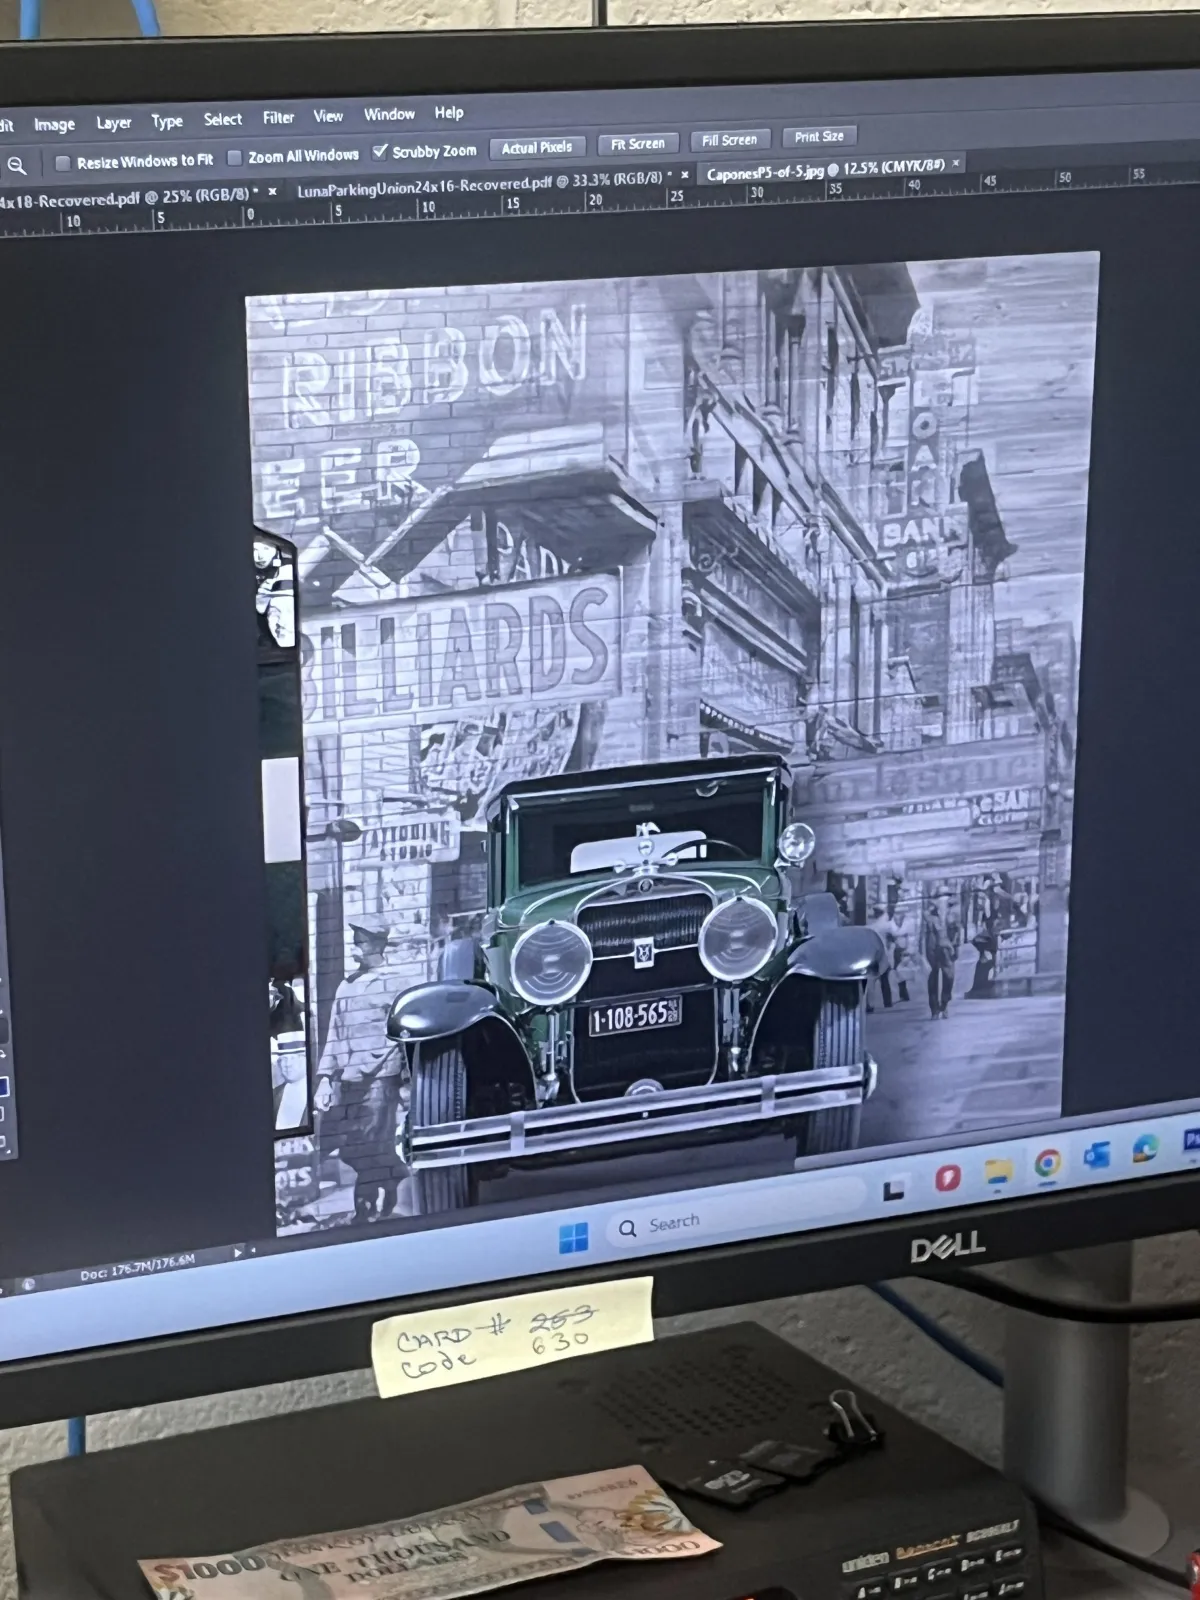Viewport: 1200px width, 1600px height.
Task: Disable the Scrubby Zoom checkbox
Action: click(380, 152)
